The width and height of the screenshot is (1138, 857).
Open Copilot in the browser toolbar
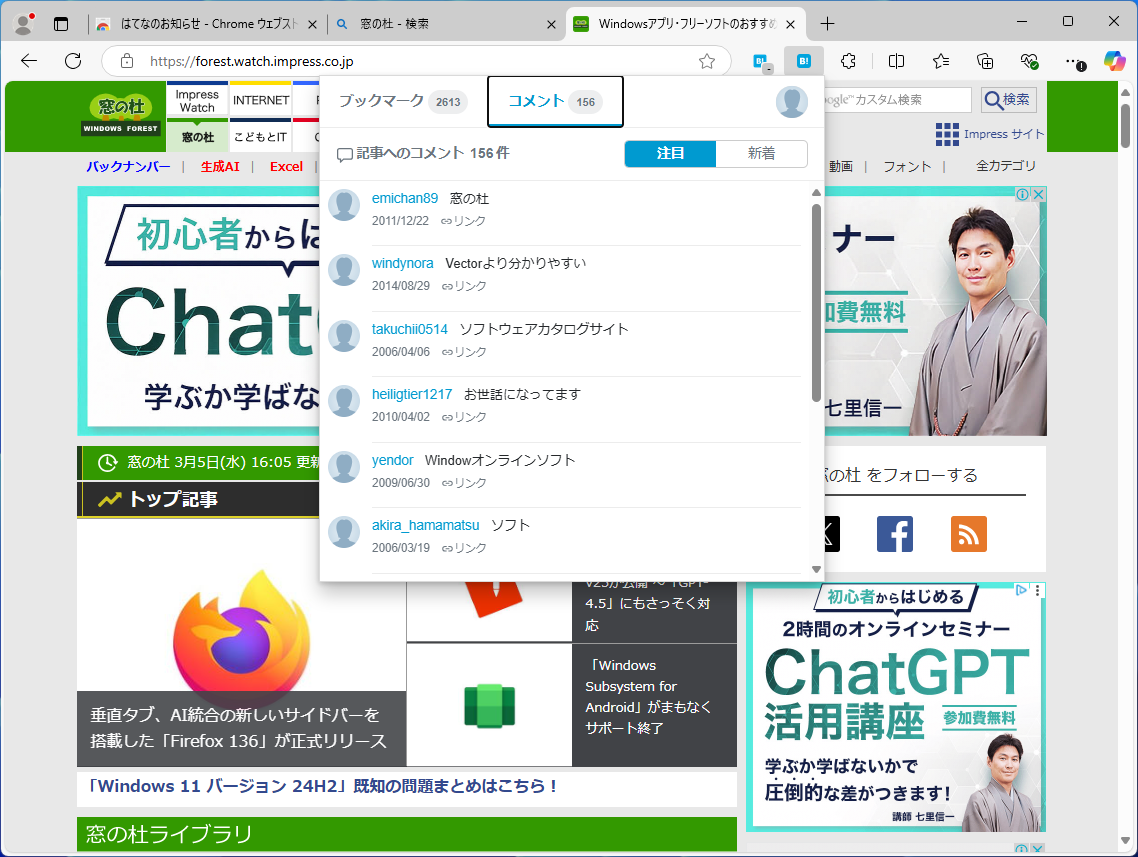pyautogui.click(x=1114, y=61)
